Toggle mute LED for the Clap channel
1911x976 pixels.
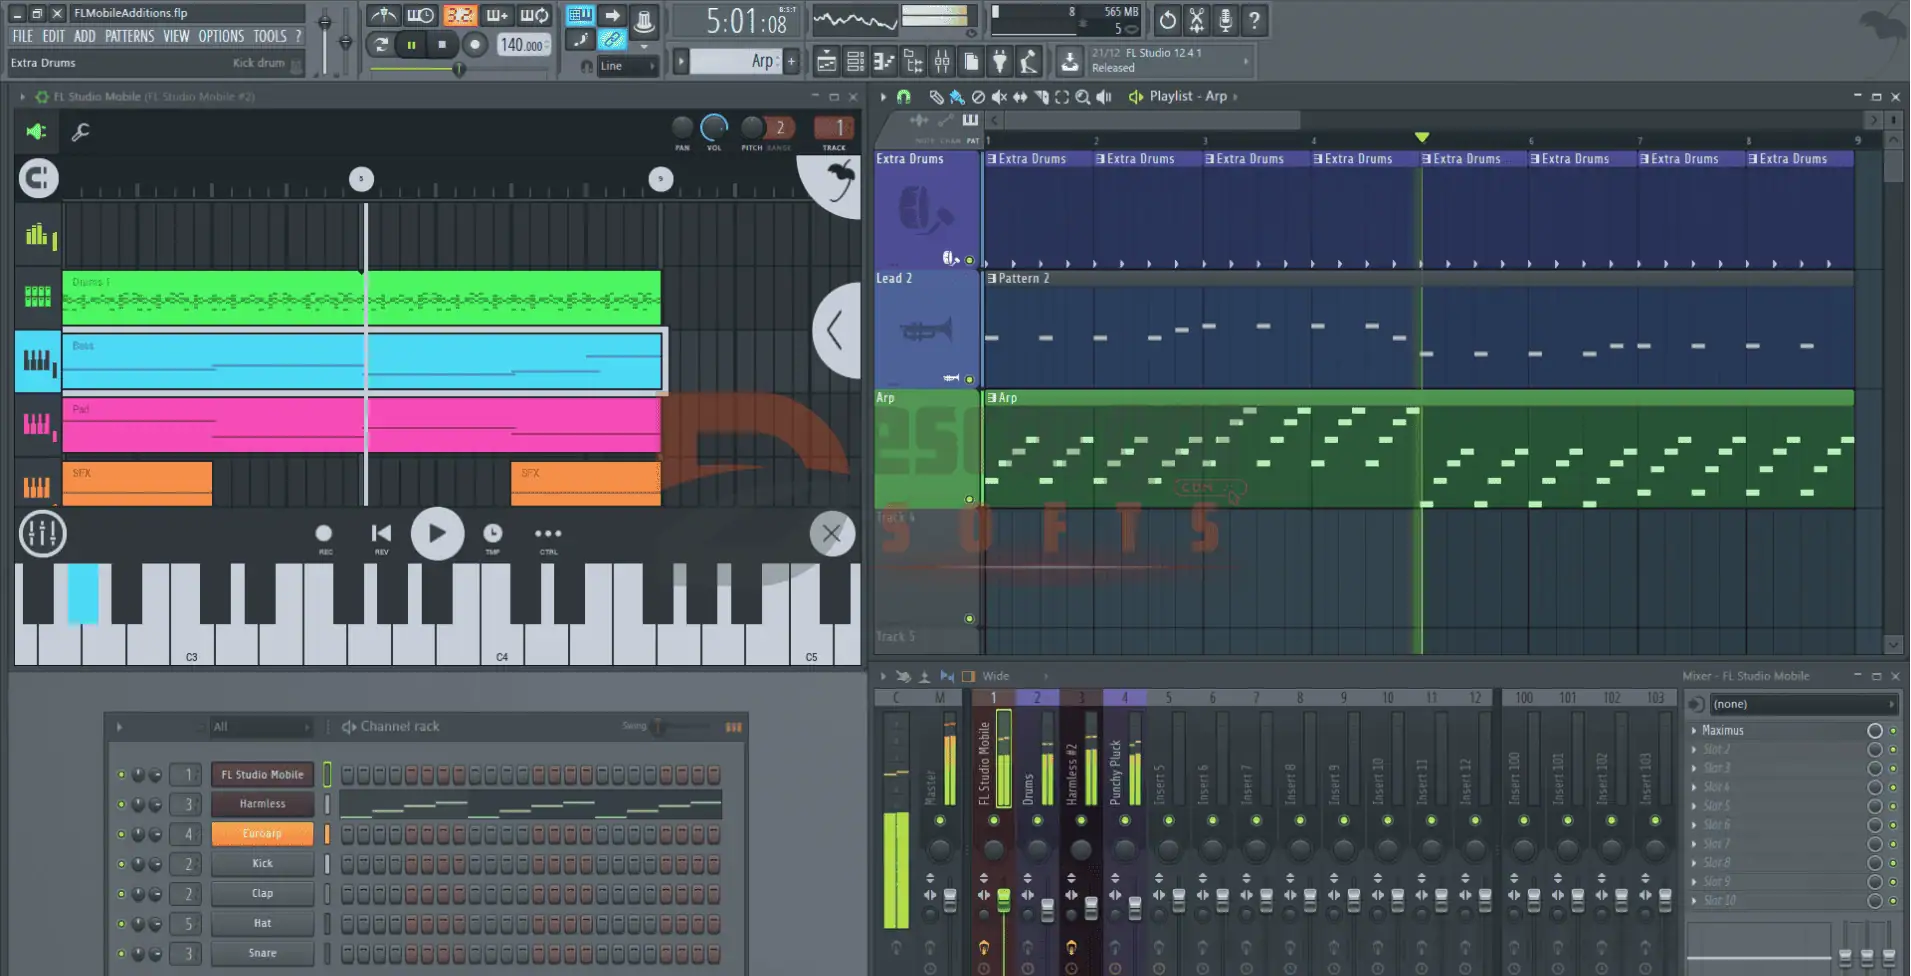tap(121, 894)
